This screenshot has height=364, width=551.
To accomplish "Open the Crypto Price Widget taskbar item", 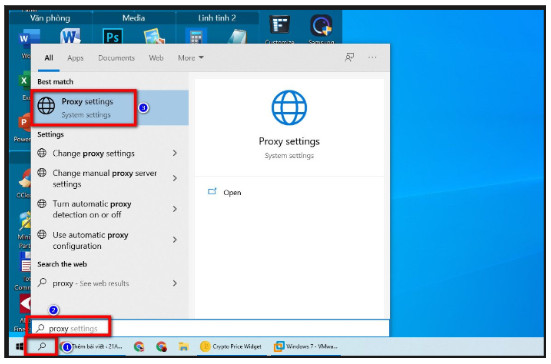I will point(231,347).
